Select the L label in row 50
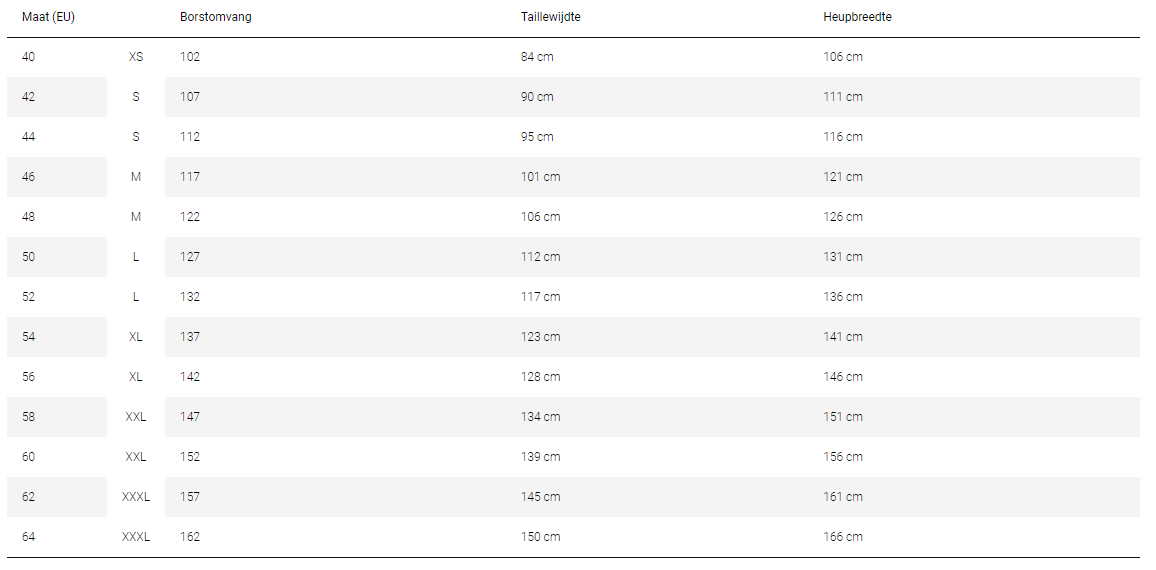1156x570 pixels. 136,257
